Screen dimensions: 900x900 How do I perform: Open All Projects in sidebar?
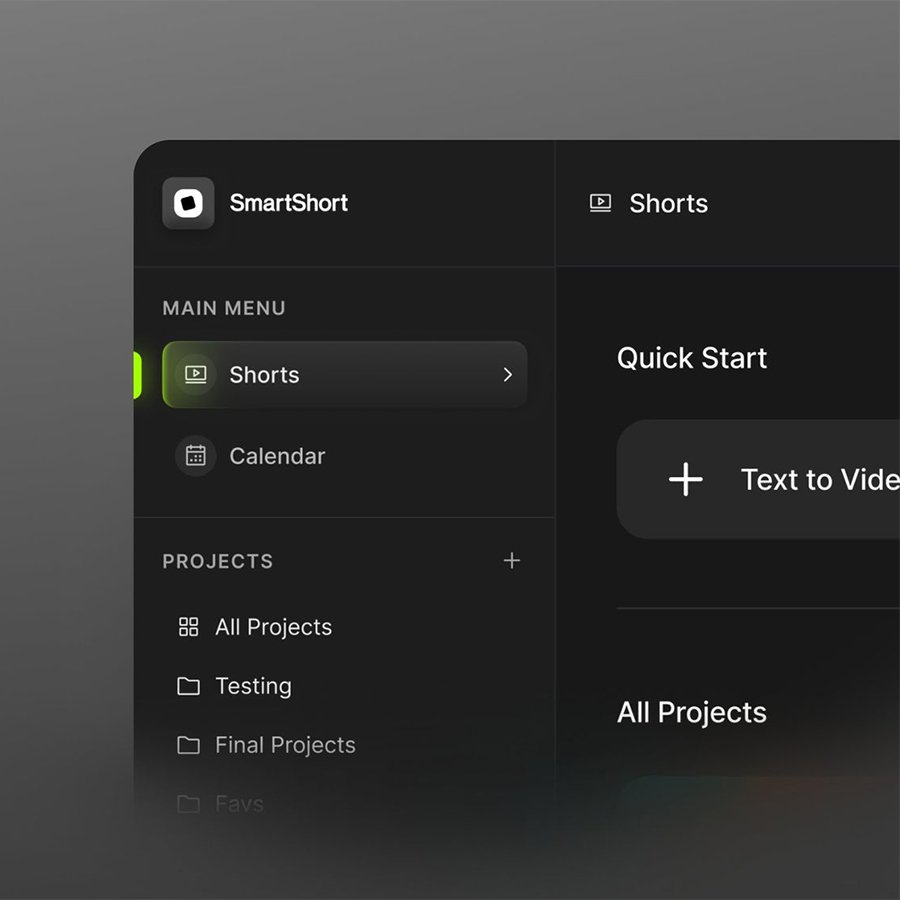click(273, 627)
